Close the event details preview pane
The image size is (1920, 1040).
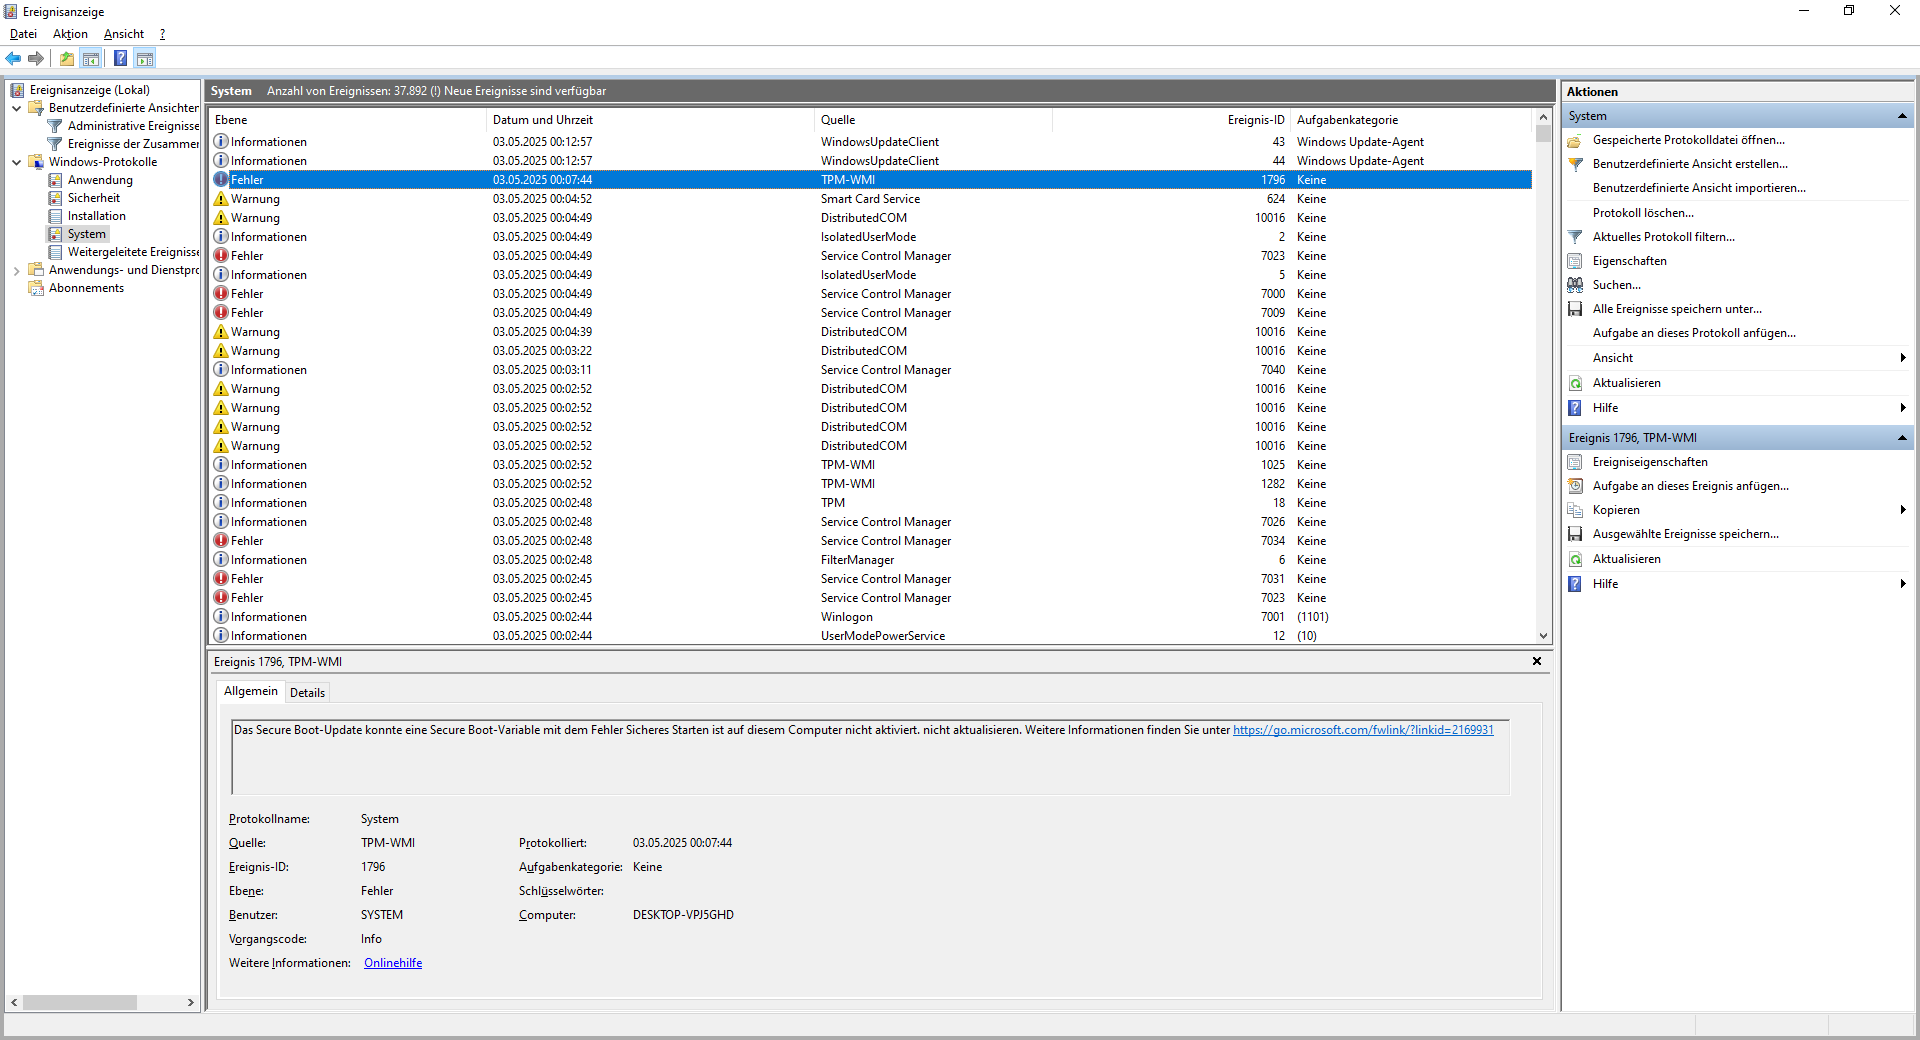pyautogui.click(x=1537, y=661)
